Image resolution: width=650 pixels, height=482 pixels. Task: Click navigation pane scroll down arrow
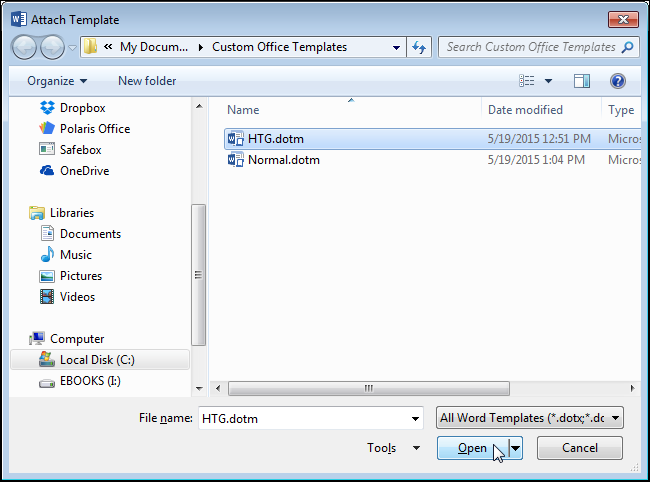(x=199, y=388)
